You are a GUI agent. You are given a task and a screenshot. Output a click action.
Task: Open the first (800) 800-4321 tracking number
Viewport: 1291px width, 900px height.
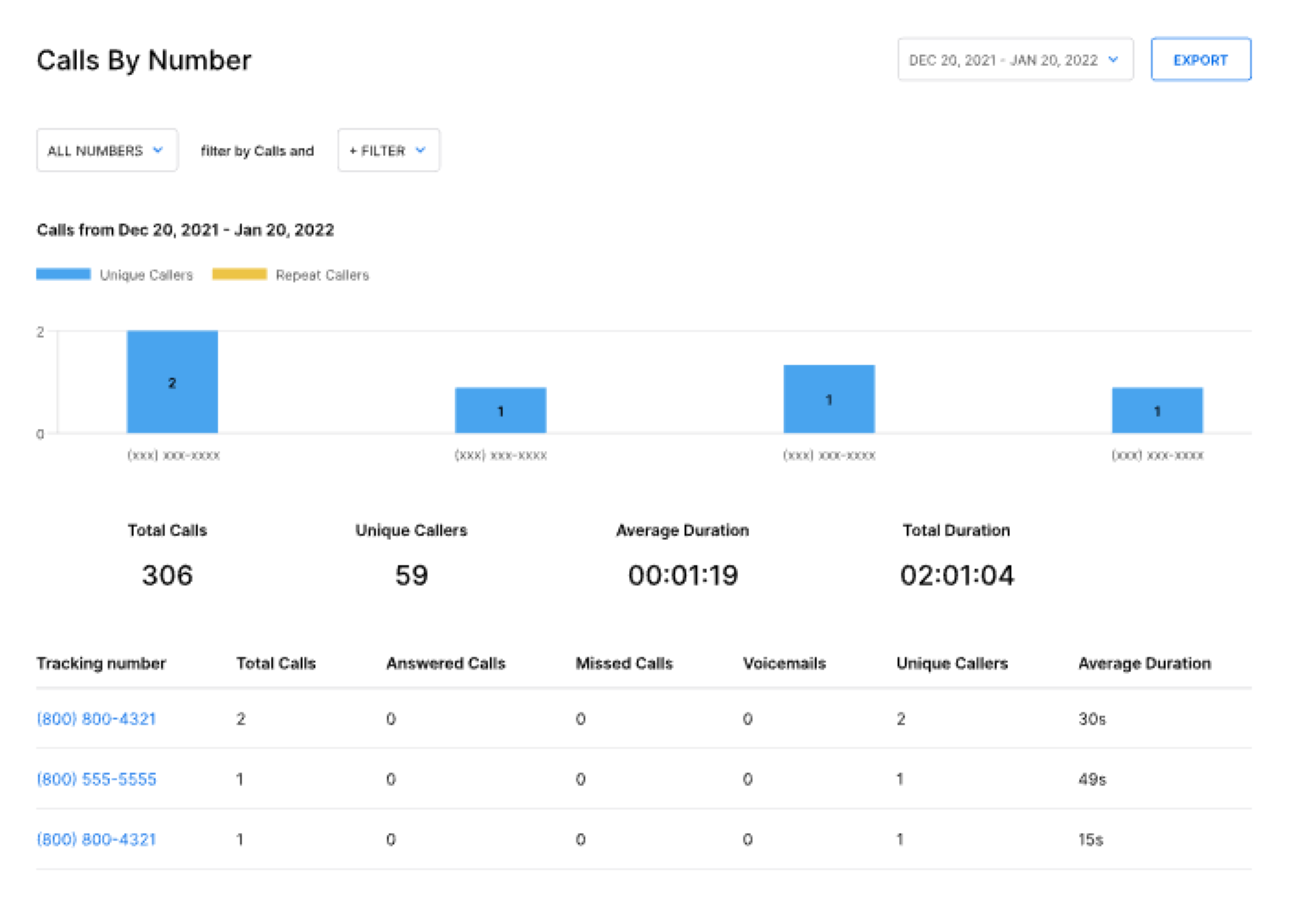point(95,718)
